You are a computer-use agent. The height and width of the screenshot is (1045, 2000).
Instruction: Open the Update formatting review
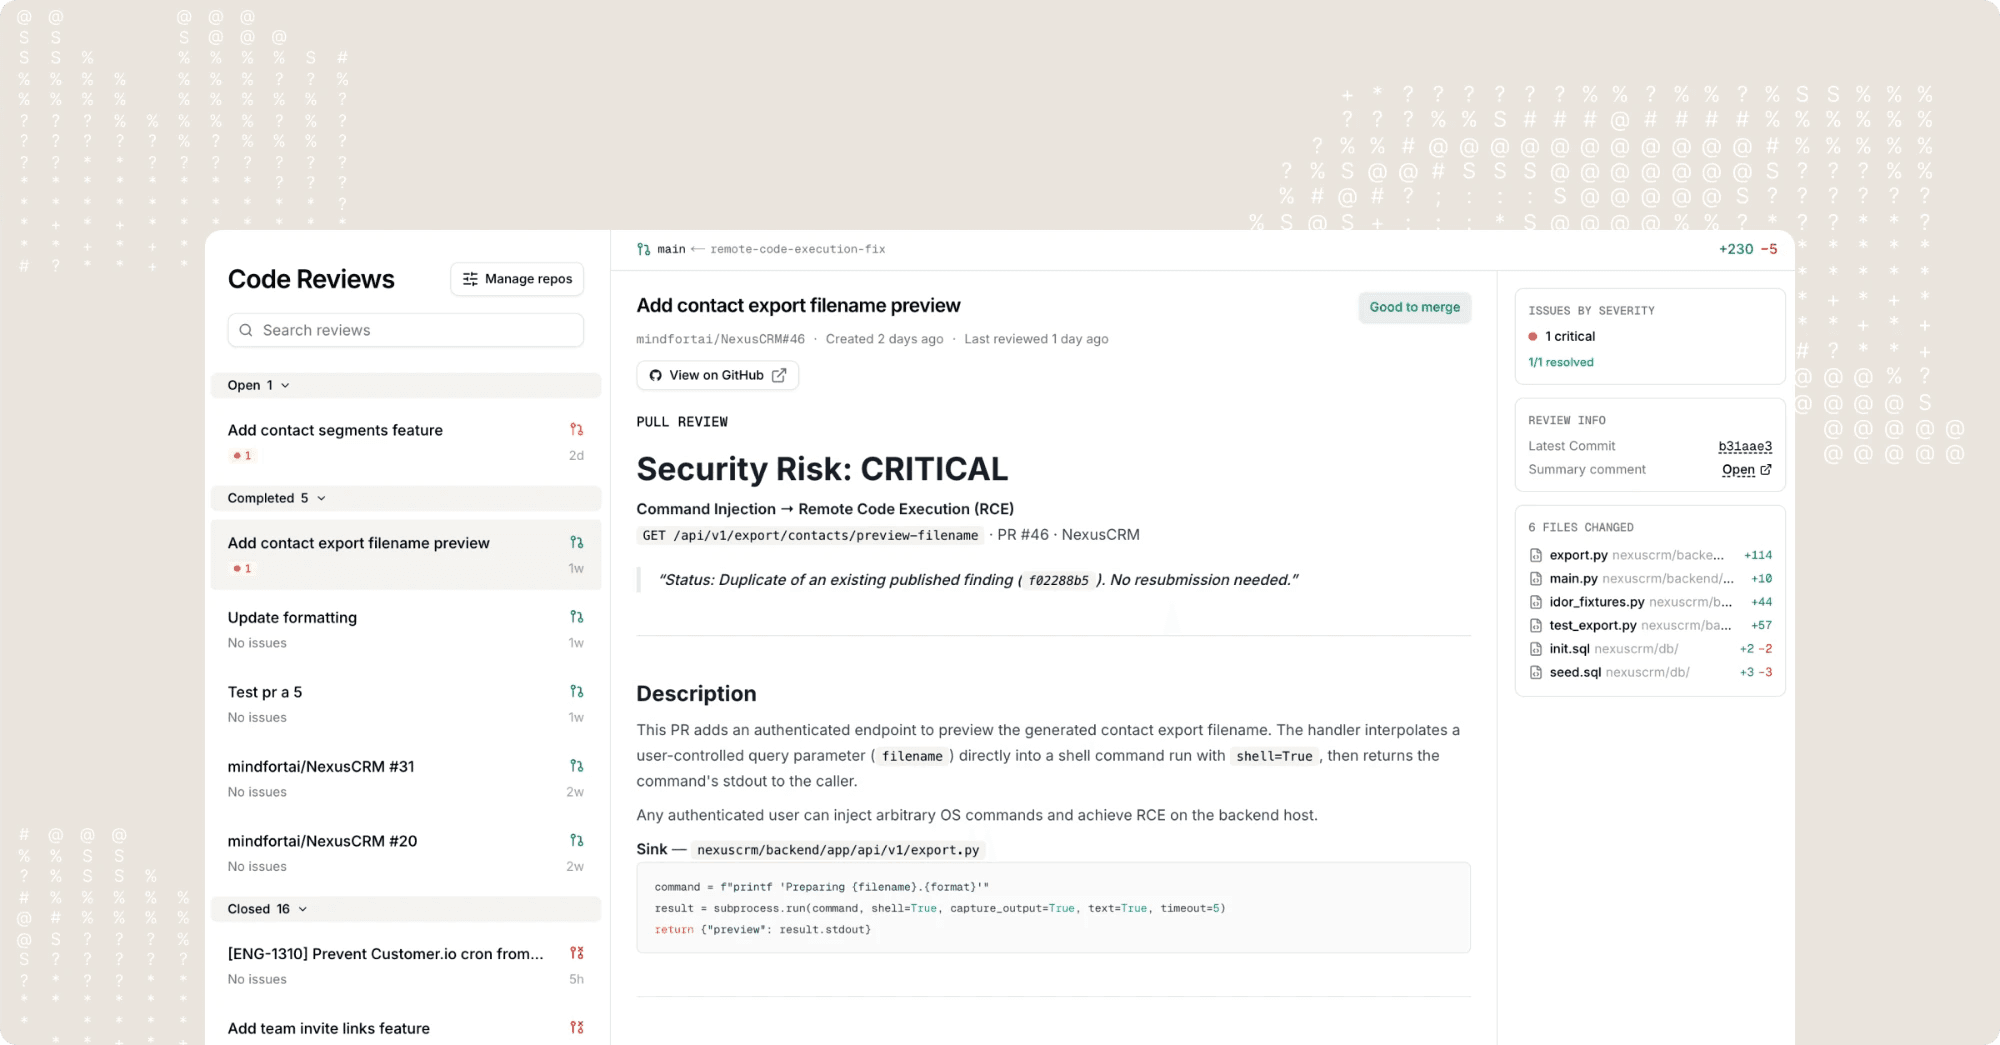405,629
